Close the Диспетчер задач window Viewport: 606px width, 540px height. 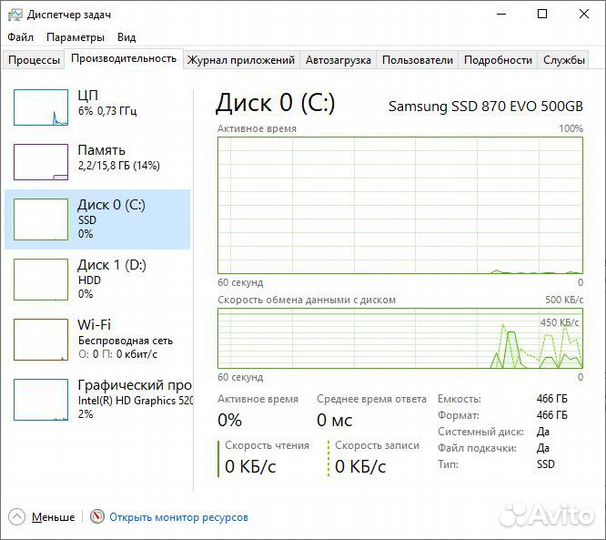(x=584, y=14)
